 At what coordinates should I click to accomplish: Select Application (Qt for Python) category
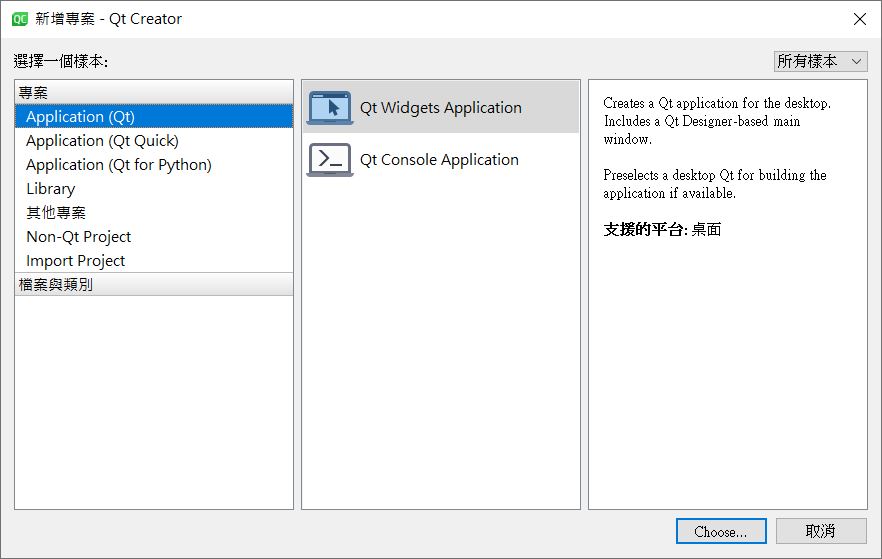click(154, 165)
